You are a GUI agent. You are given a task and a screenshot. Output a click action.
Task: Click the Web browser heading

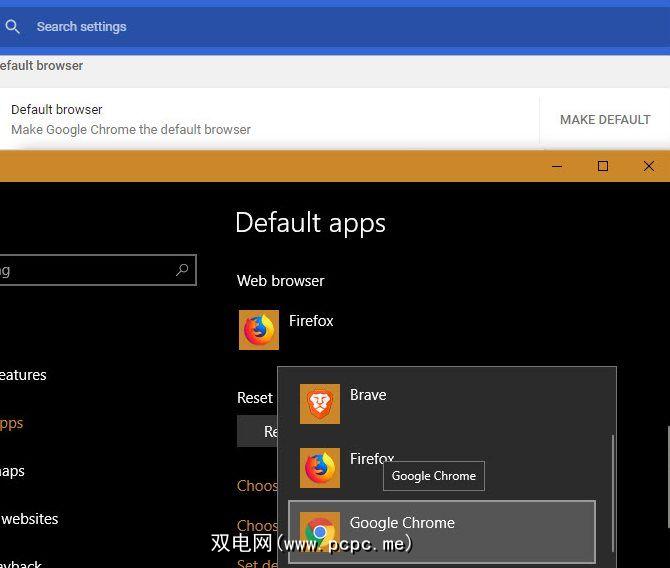(x=280, y=281)
